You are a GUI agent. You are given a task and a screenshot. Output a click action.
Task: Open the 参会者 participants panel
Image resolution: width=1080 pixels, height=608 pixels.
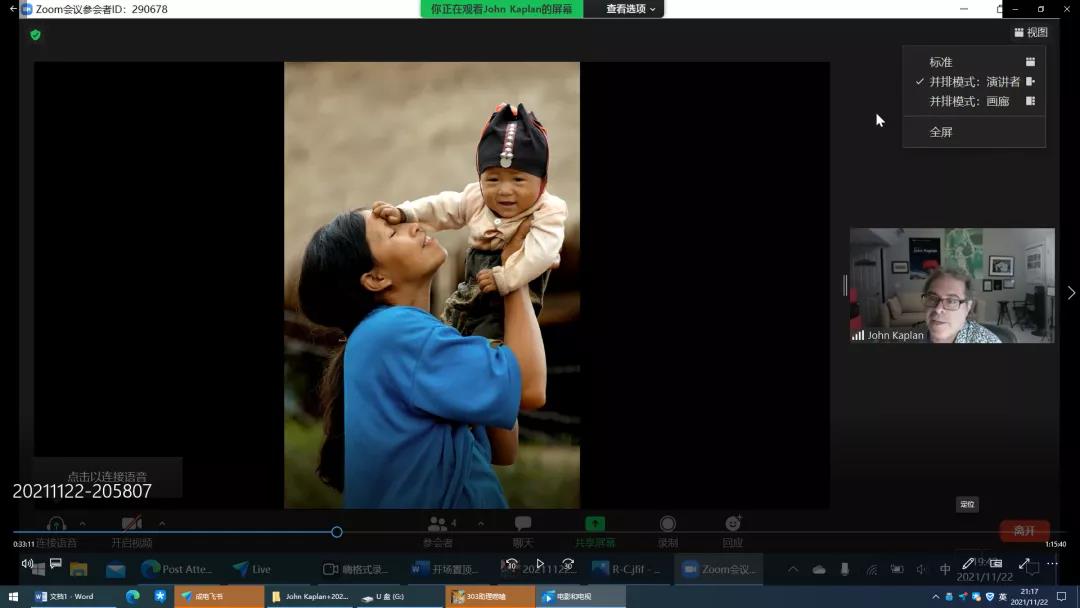coord(437,525)
